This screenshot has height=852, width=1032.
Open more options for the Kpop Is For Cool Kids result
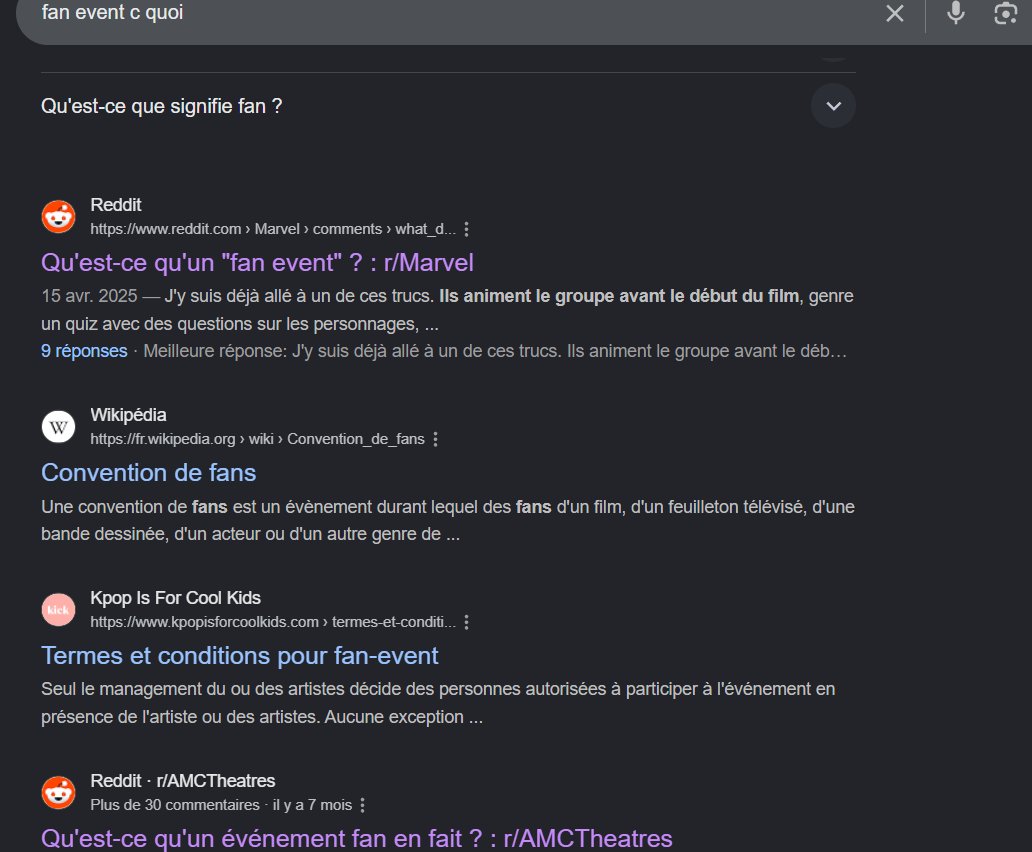467,622
